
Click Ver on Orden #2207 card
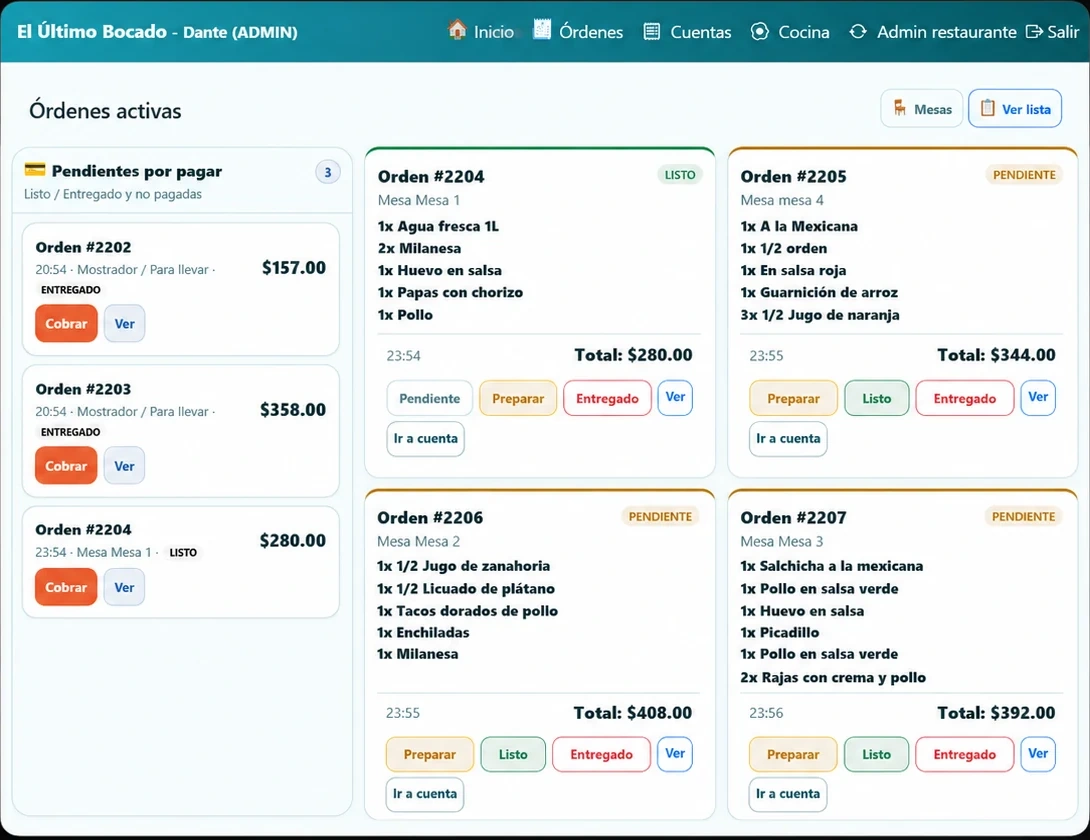tap(1038, 754)
